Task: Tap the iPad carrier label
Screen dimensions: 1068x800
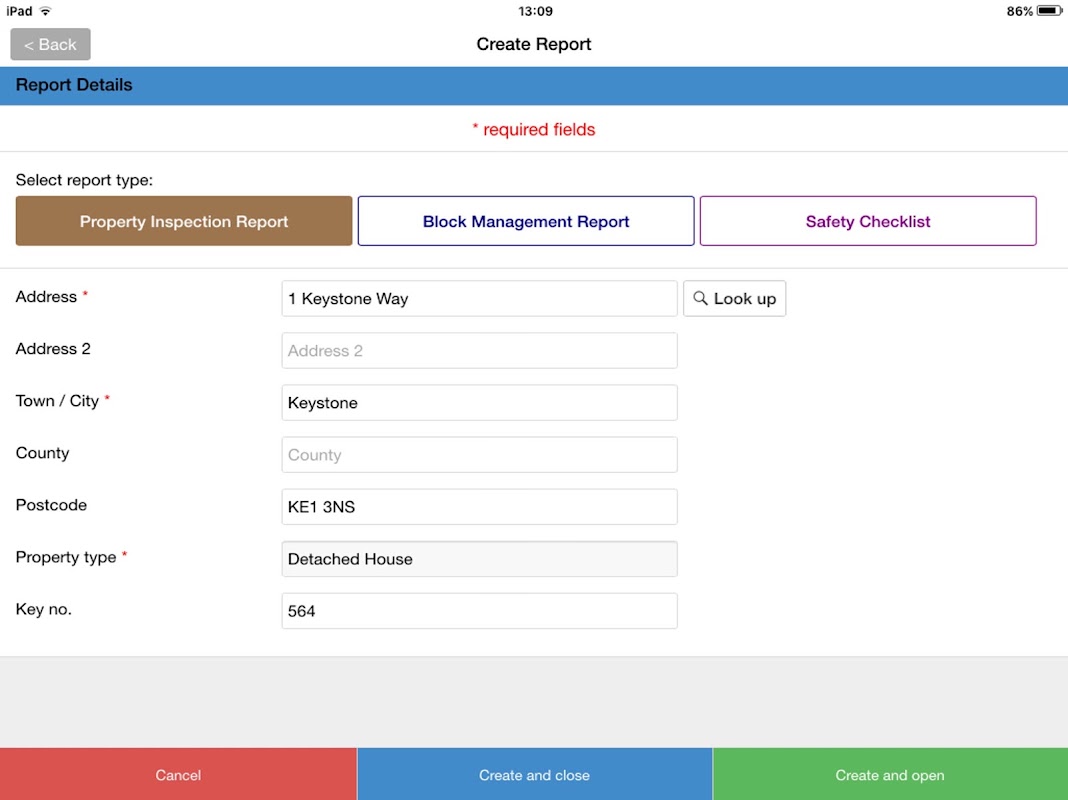Action: 19,11
